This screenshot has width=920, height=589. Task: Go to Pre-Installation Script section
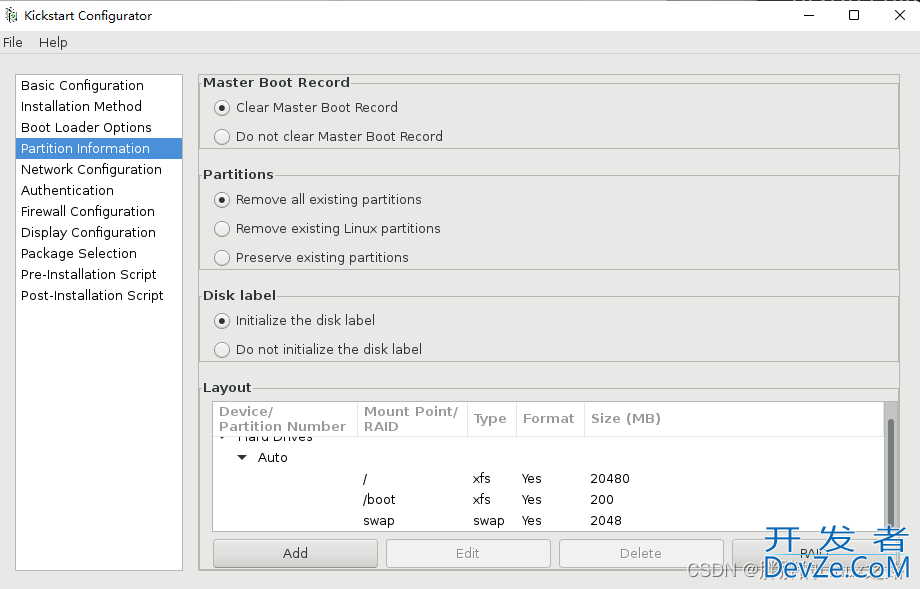(99, 275)
